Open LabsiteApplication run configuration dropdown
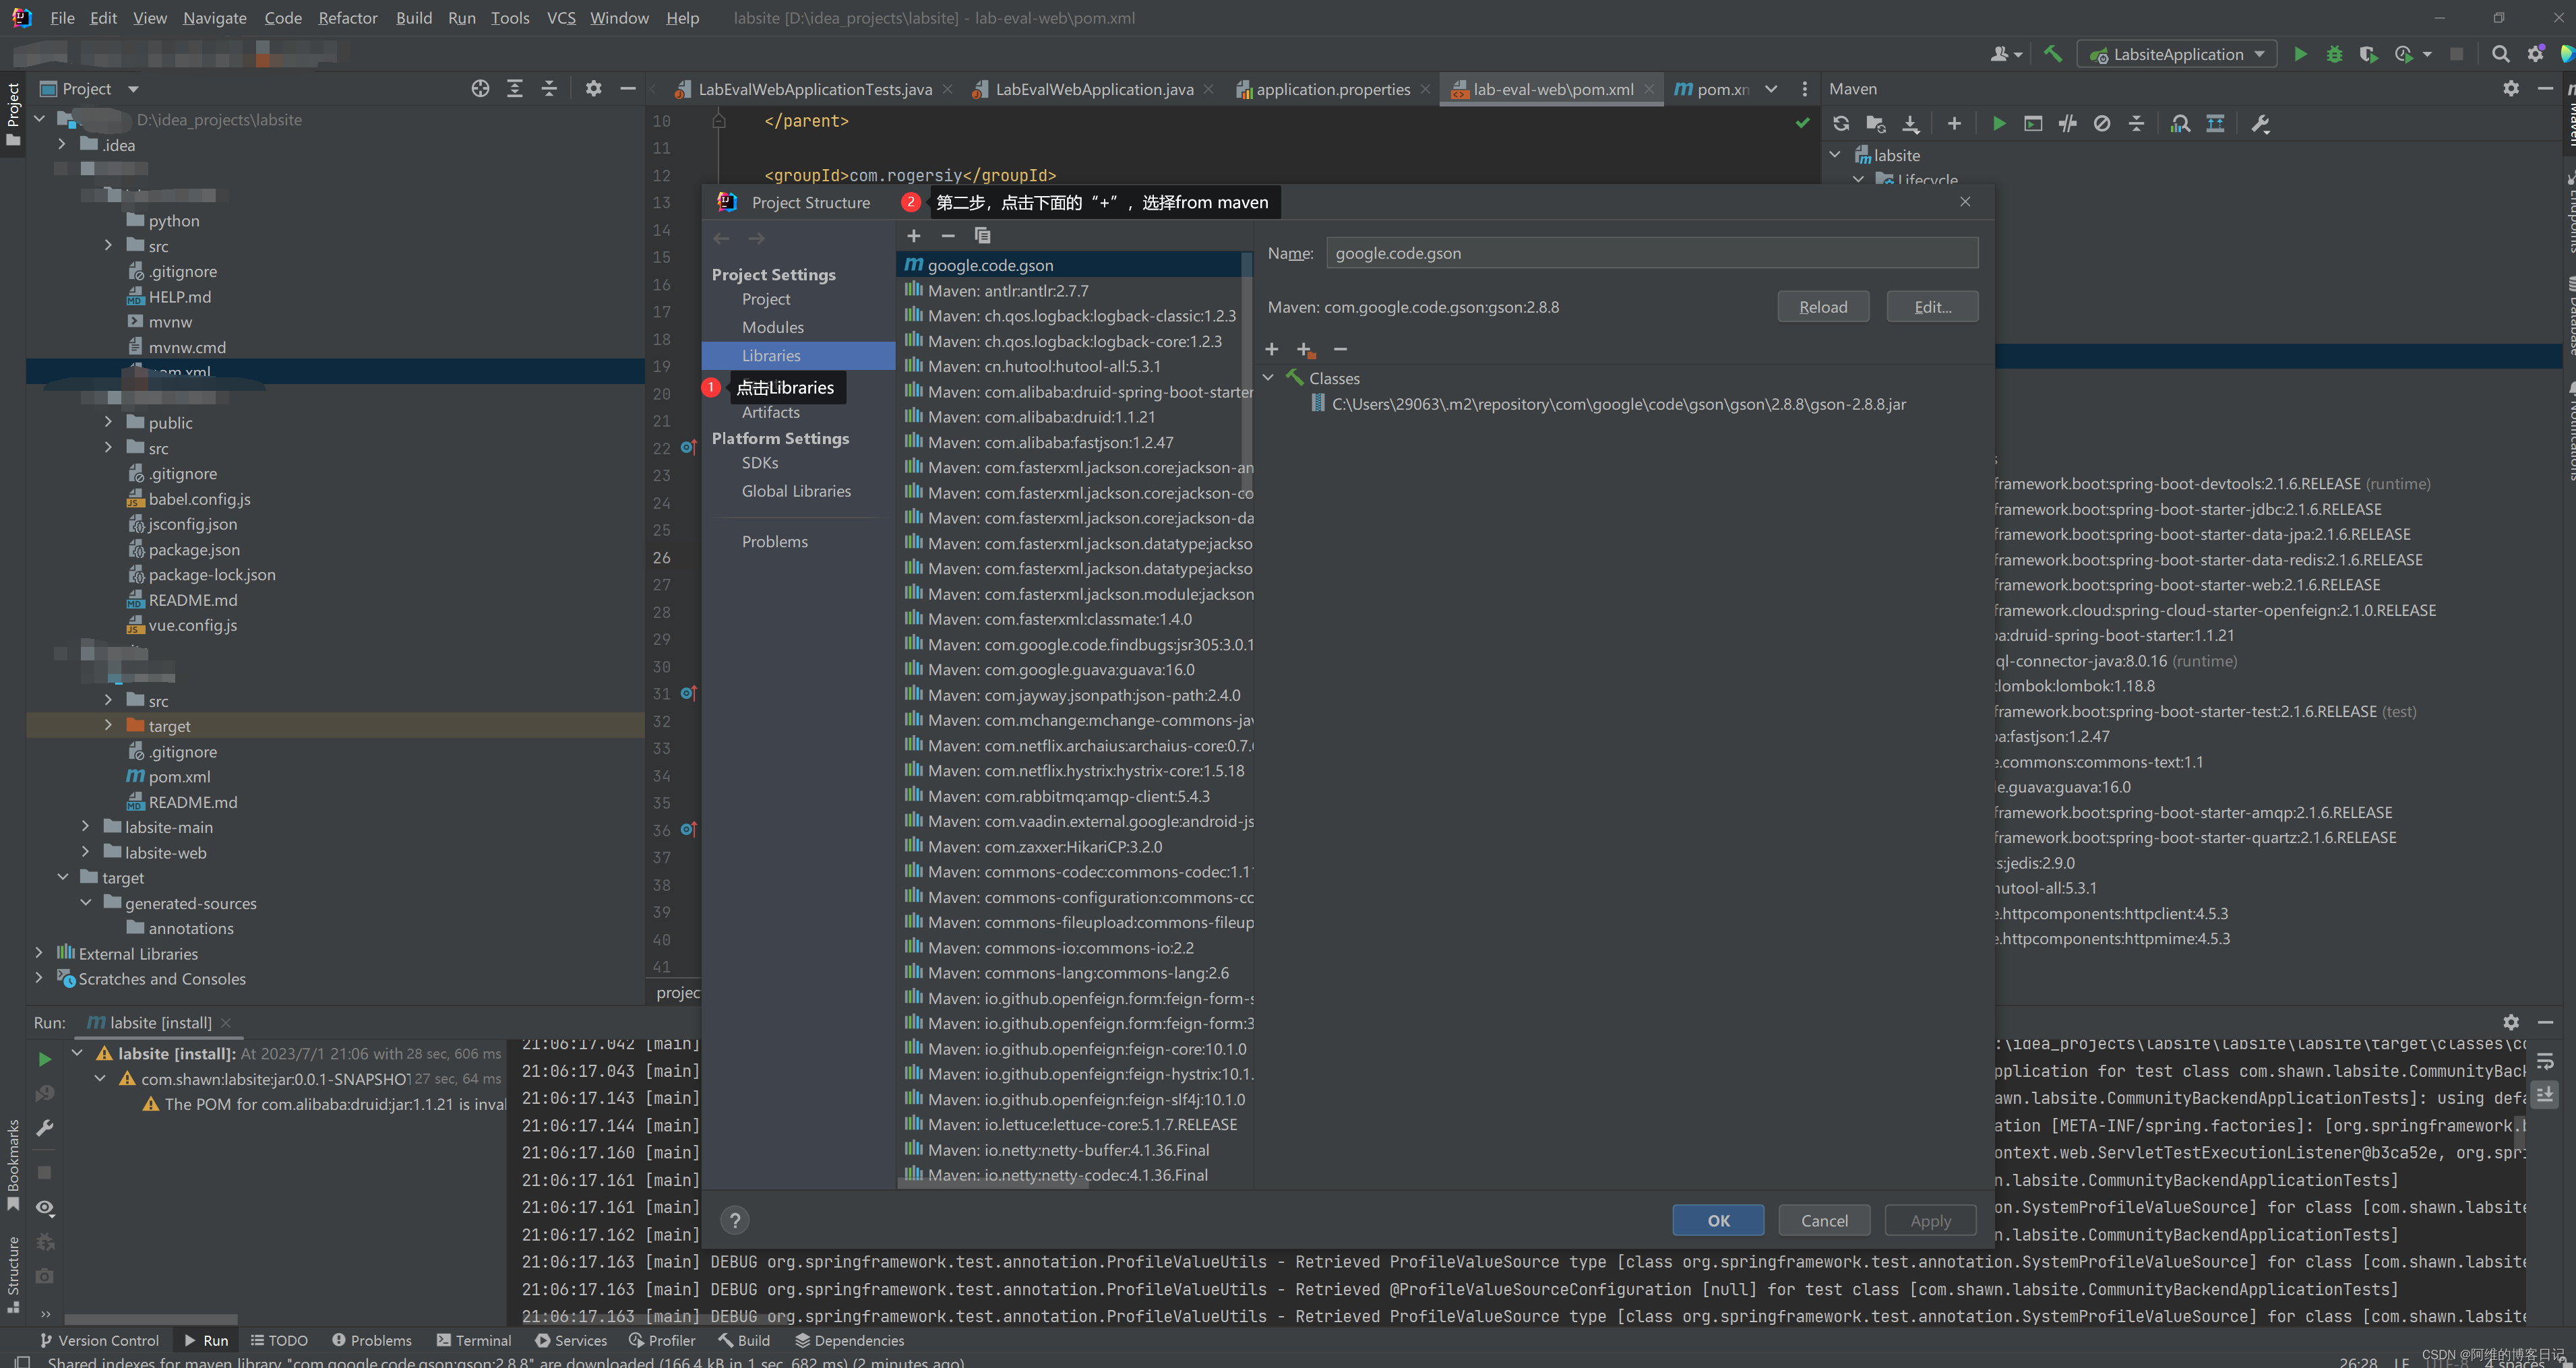The image size is (2576, 1368). pos(2177,54)
